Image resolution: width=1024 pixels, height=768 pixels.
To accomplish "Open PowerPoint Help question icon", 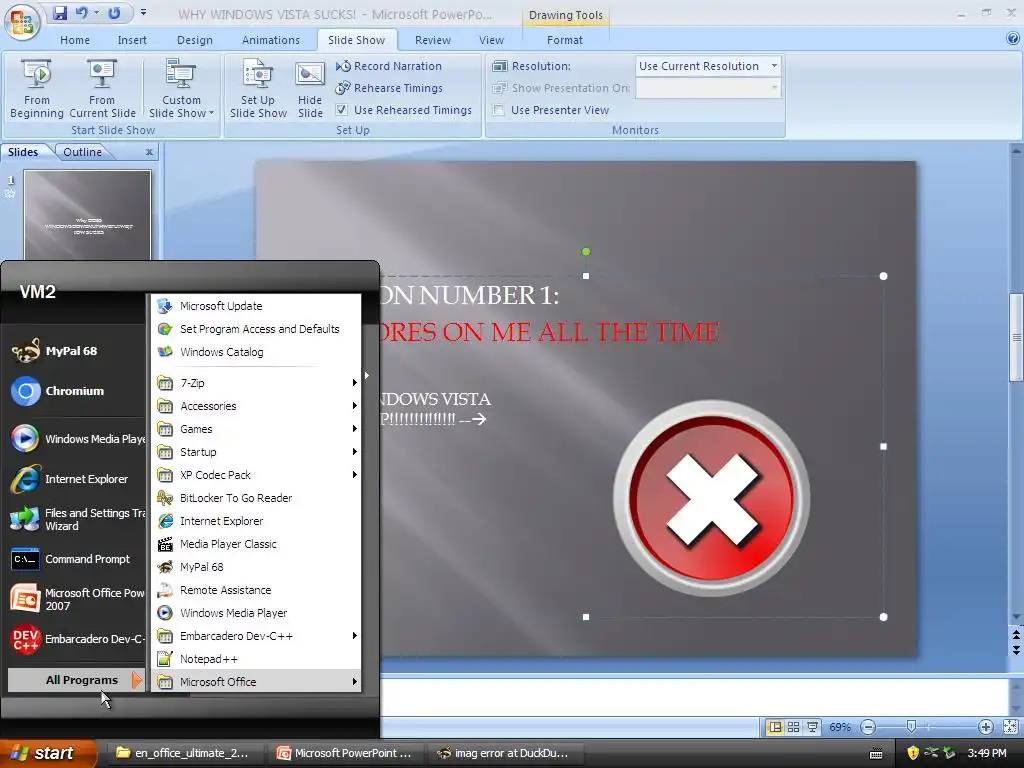I will (x=1013, y=39).
